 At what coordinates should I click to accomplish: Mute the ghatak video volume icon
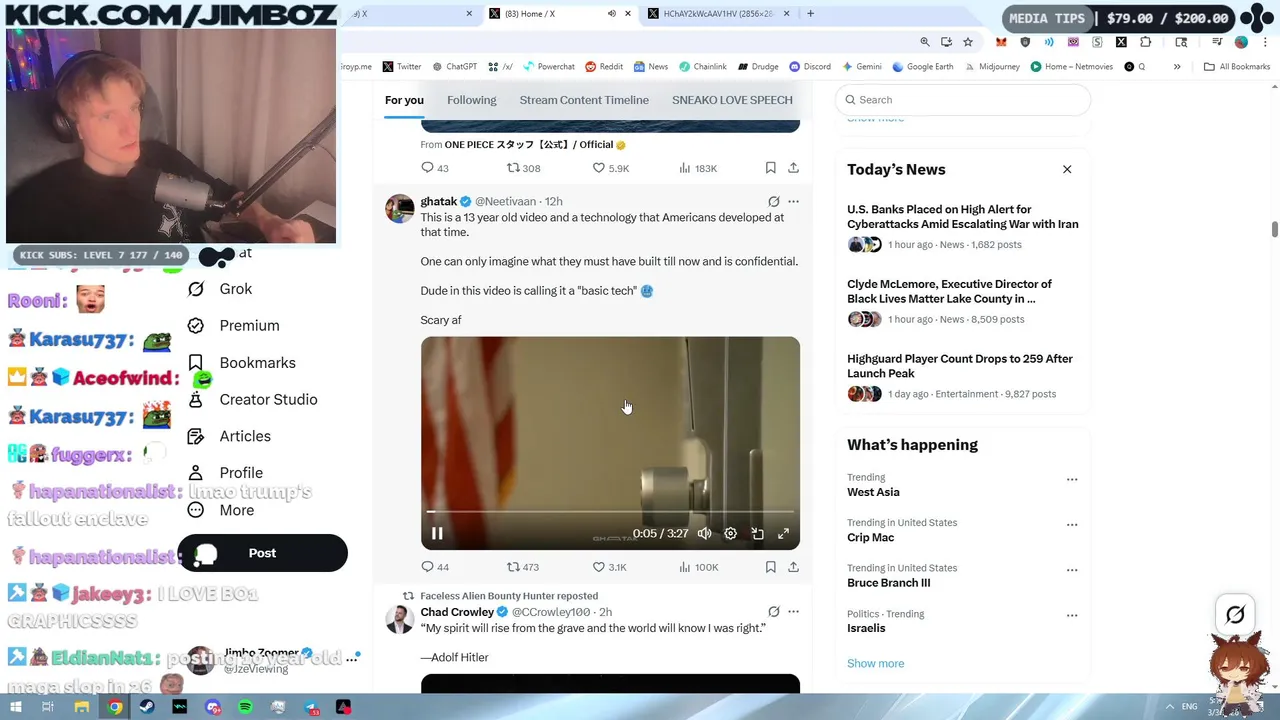704,534
